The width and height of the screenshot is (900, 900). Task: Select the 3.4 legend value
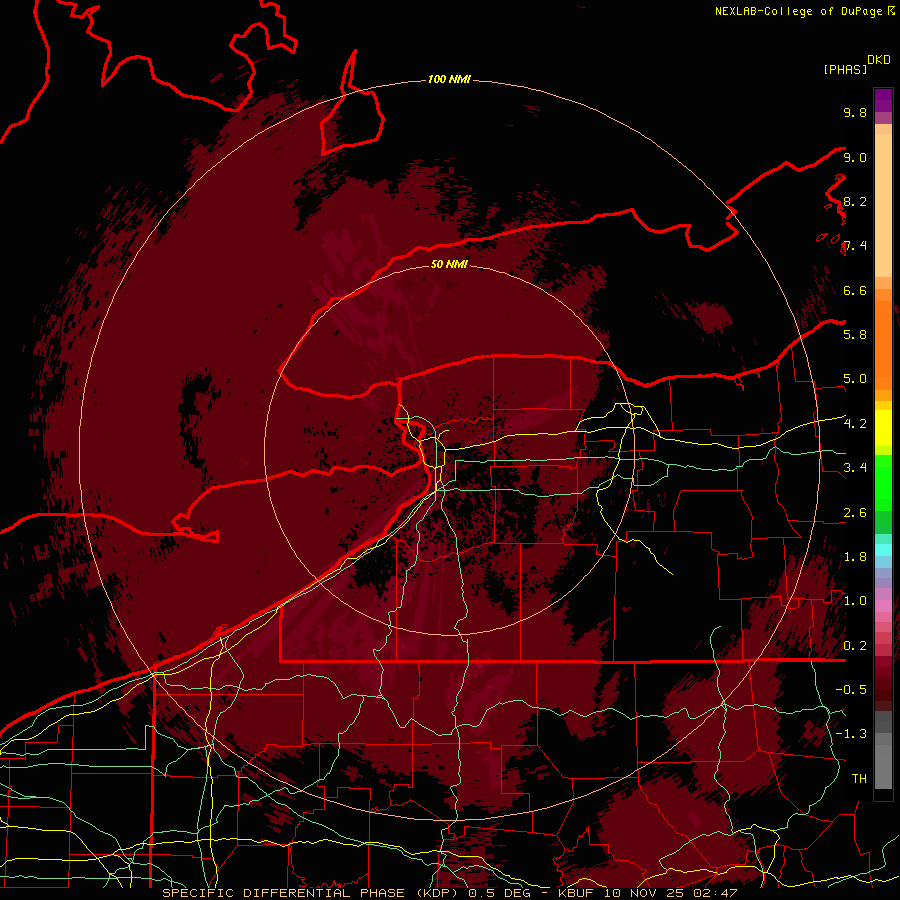[x=855, y=467]
